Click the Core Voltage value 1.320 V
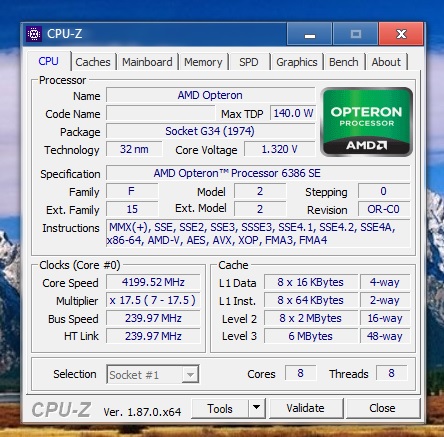444x437 pixels. point(280,149)
